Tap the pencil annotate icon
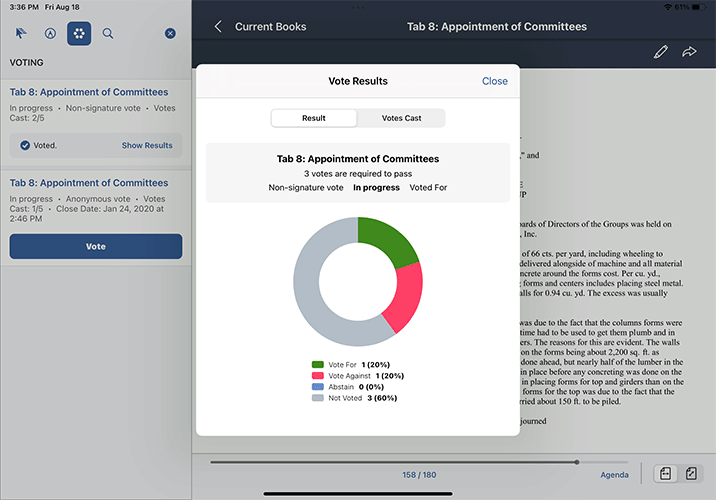The image size is (716, 500). click(x=660, y=52)
